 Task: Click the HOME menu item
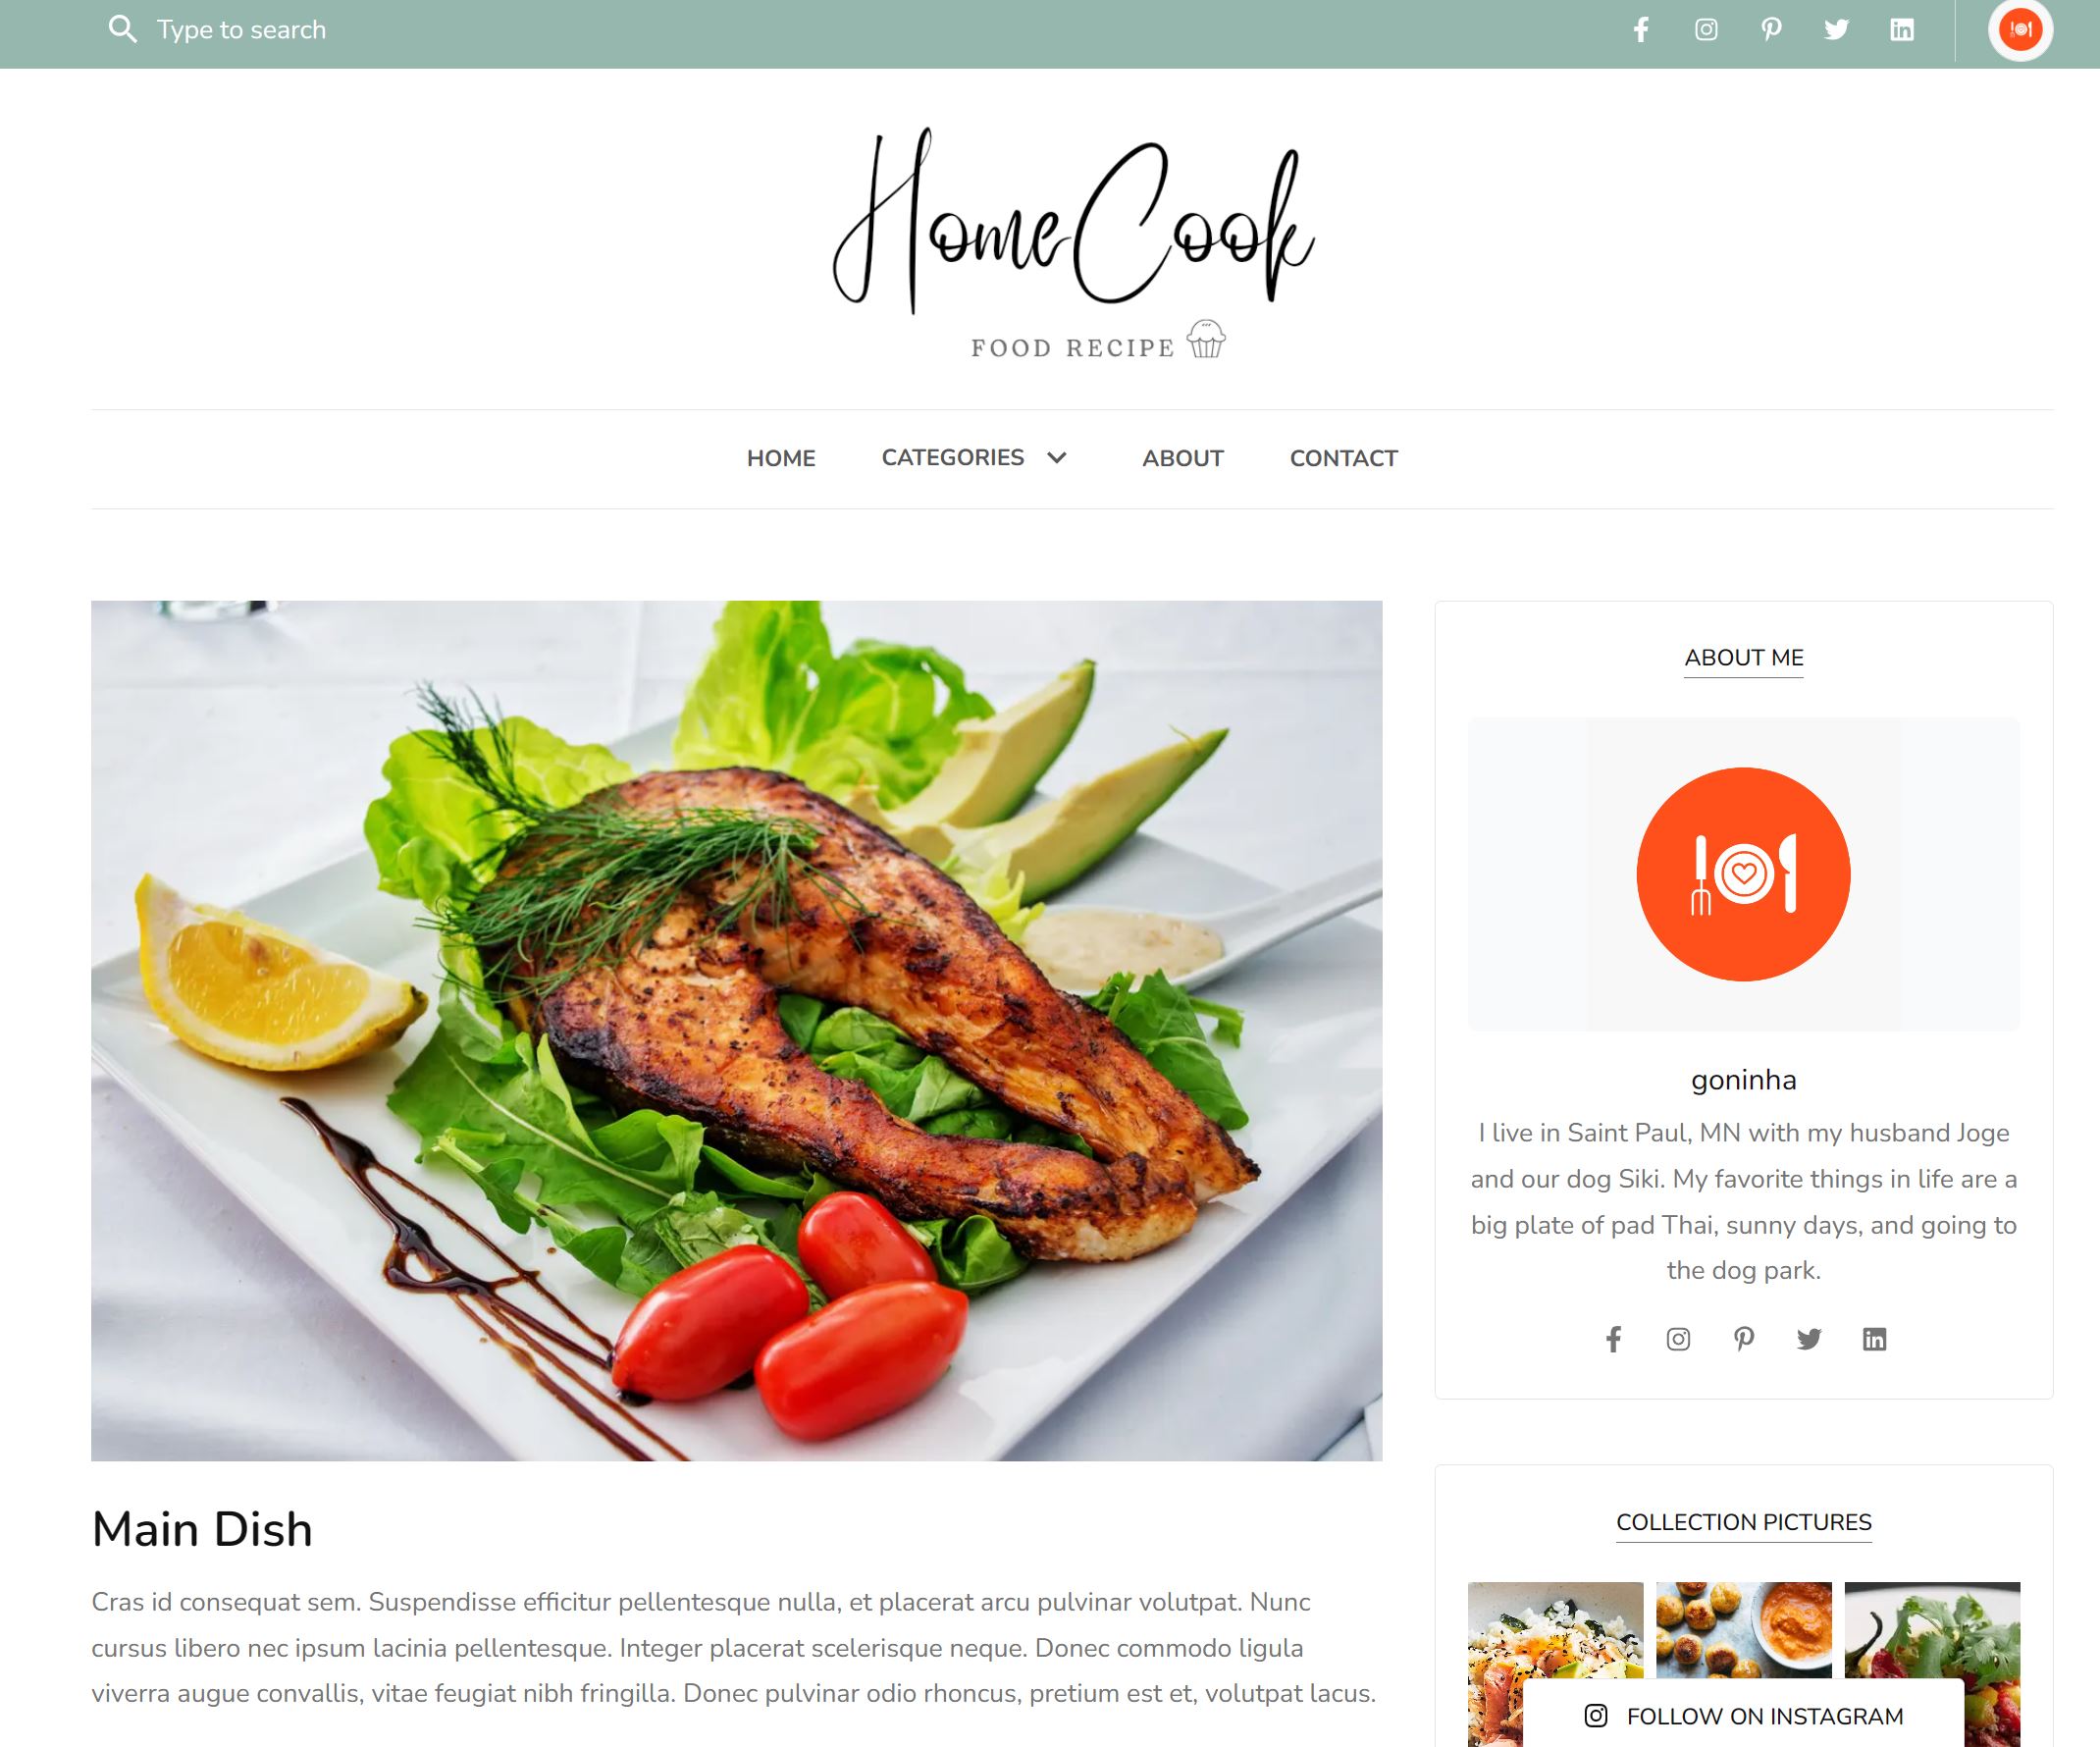coord(781,457)
